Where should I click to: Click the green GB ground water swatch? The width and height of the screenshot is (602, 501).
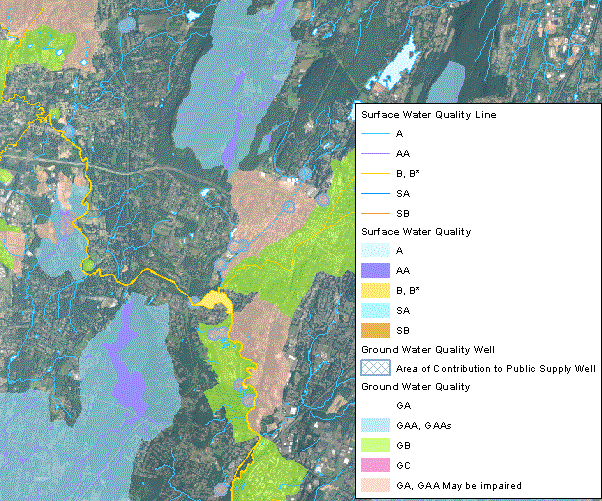pyautogui.click(x=375, y=445)
